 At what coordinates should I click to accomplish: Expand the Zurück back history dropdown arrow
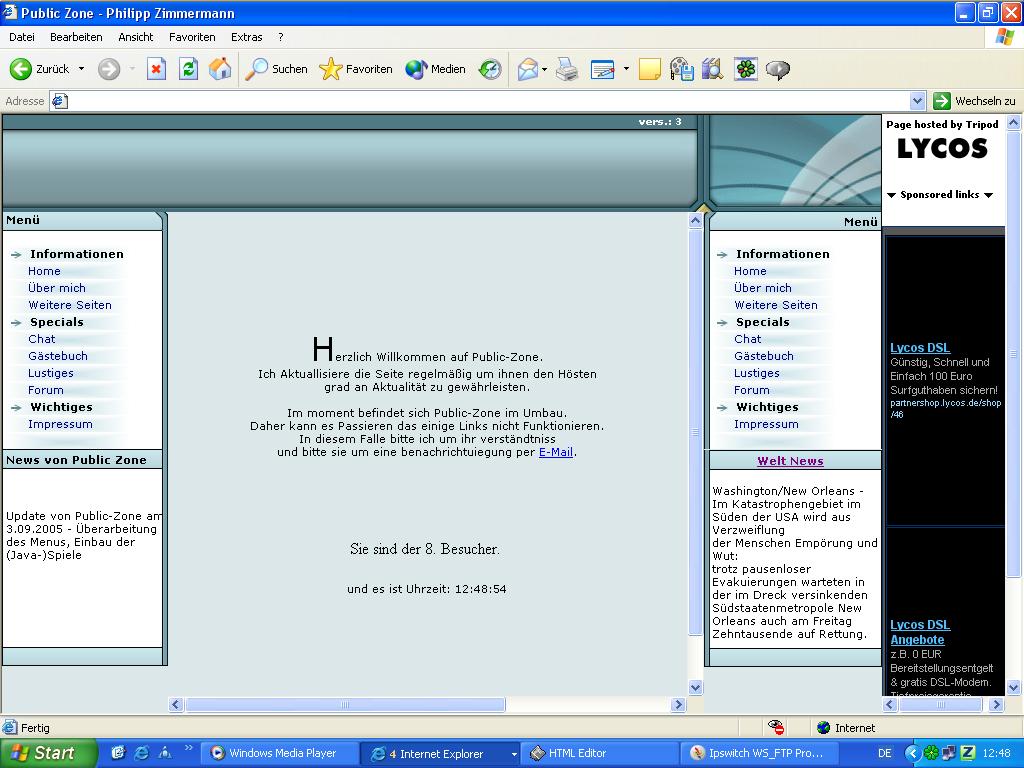pyautogui.click(x=82, y=69)
